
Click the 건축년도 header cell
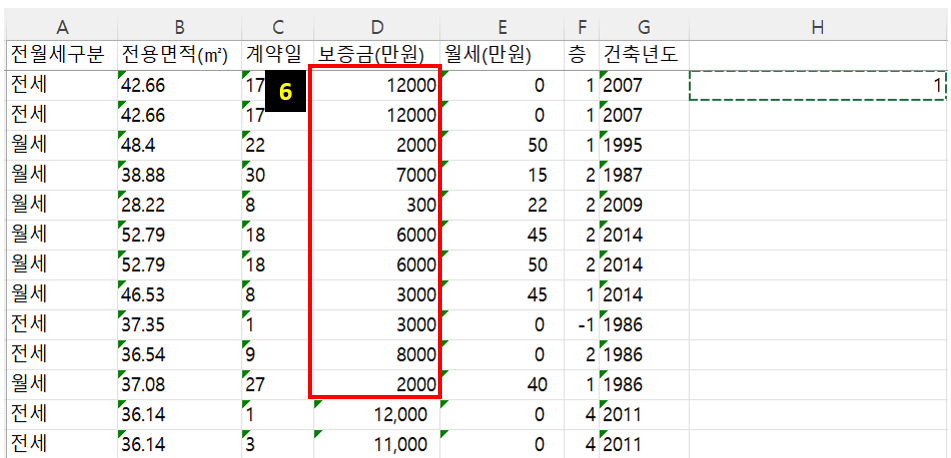pos(644,55)
